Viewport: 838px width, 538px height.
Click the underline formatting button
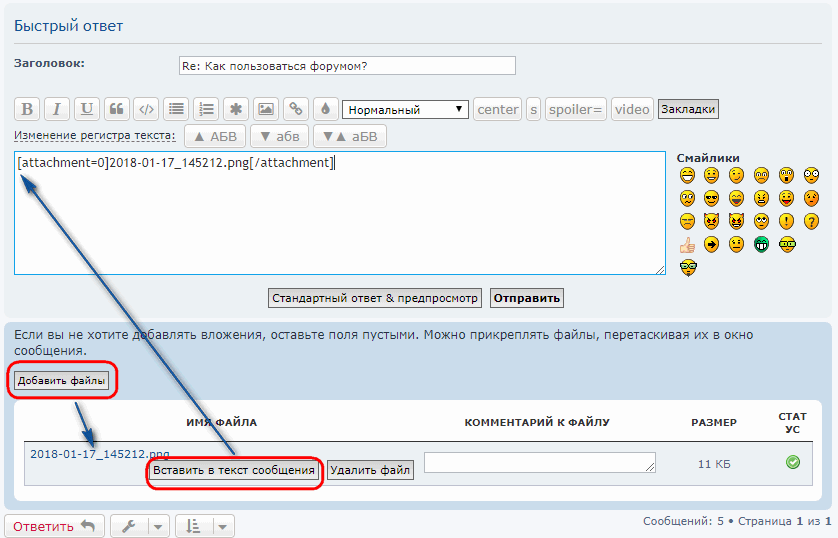[87, 110]
